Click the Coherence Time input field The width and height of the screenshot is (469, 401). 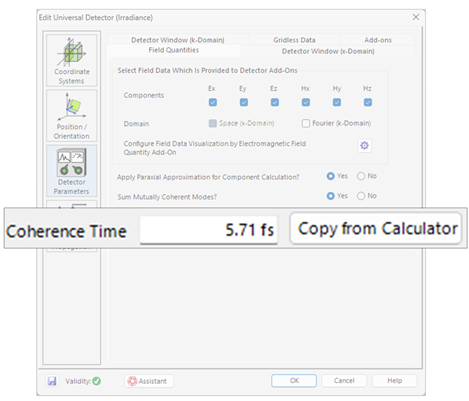point(209,230)
